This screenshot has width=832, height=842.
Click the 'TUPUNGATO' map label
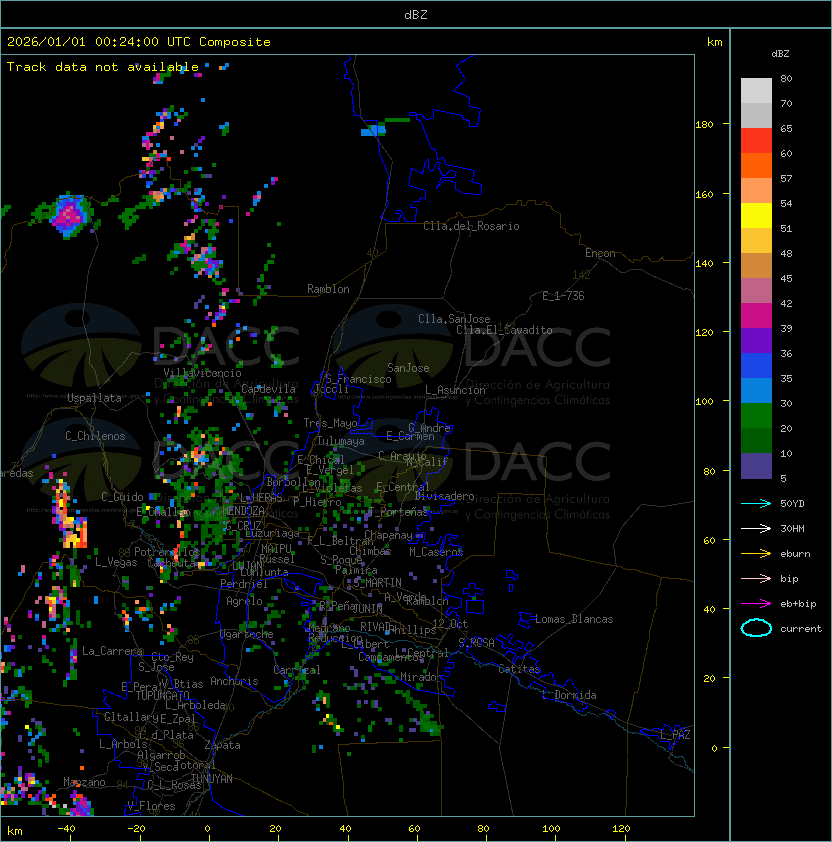pos(163,695)
